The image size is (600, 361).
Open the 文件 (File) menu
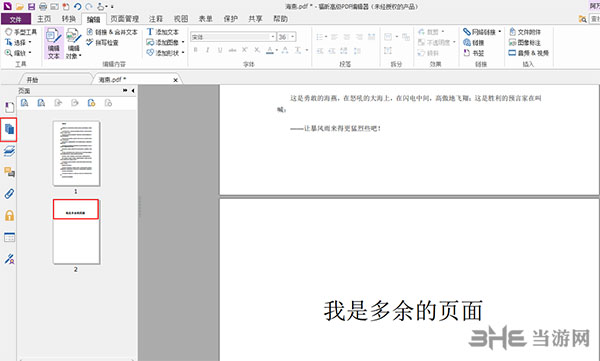tap(16, 19)
